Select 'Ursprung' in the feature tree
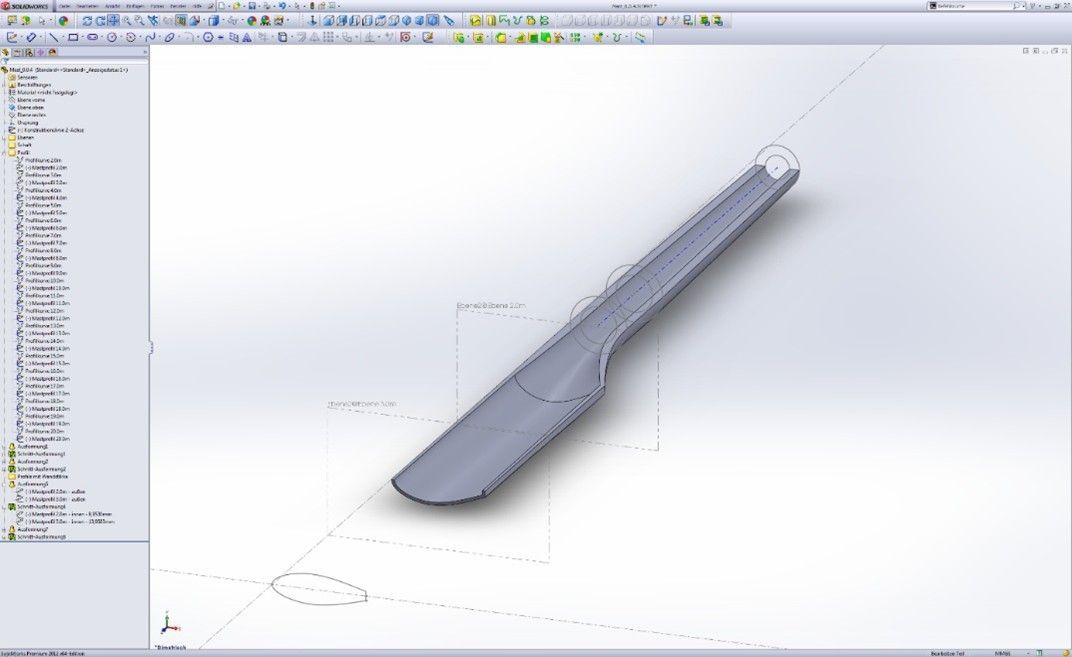Image resolution: width=1072 pixels, height=657 pixels. point(28,122)
